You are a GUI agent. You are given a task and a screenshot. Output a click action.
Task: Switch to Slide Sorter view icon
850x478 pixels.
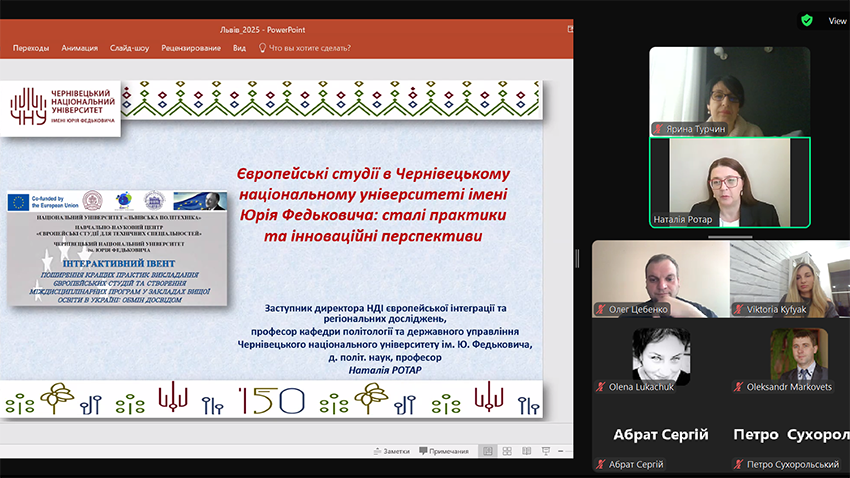511,451
